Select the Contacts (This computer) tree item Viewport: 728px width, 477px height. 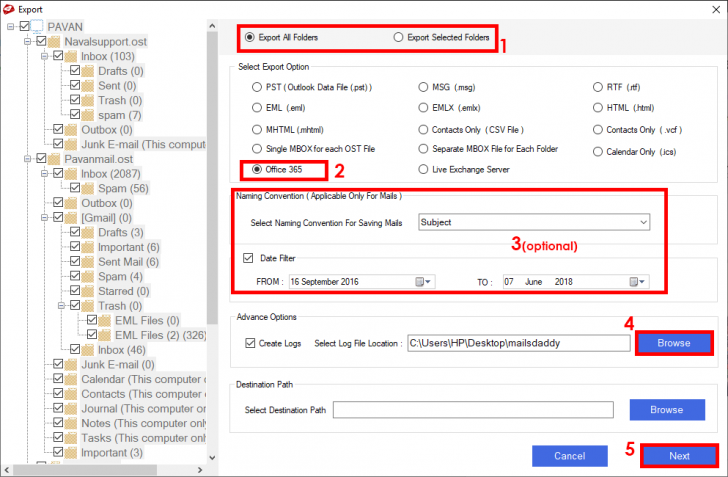(143, 394)
